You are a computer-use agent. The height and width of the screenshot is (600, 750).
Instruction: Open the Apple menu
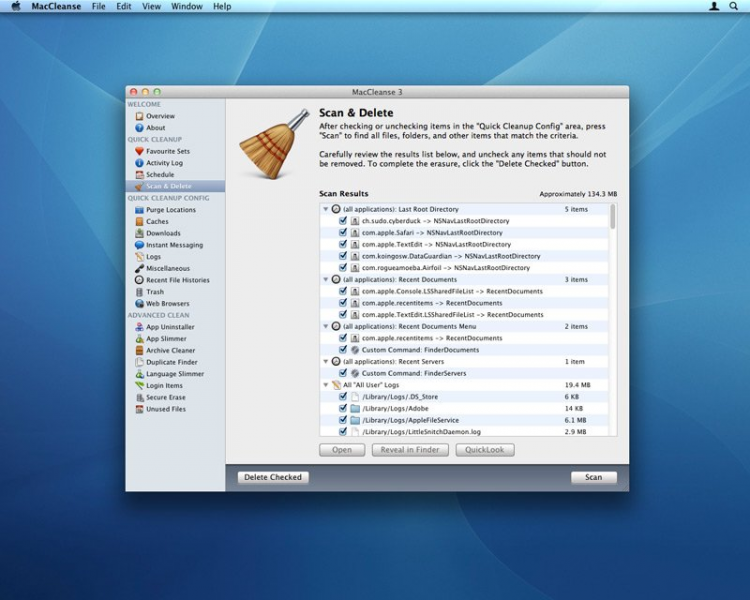point(16,6)
